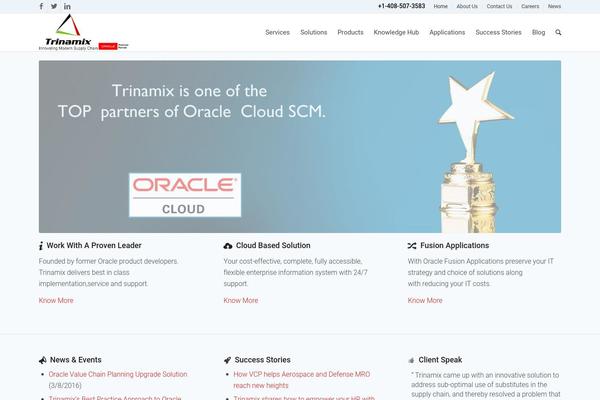Open the Blog page
600x400 pixels.
click(x=538, y=33)
